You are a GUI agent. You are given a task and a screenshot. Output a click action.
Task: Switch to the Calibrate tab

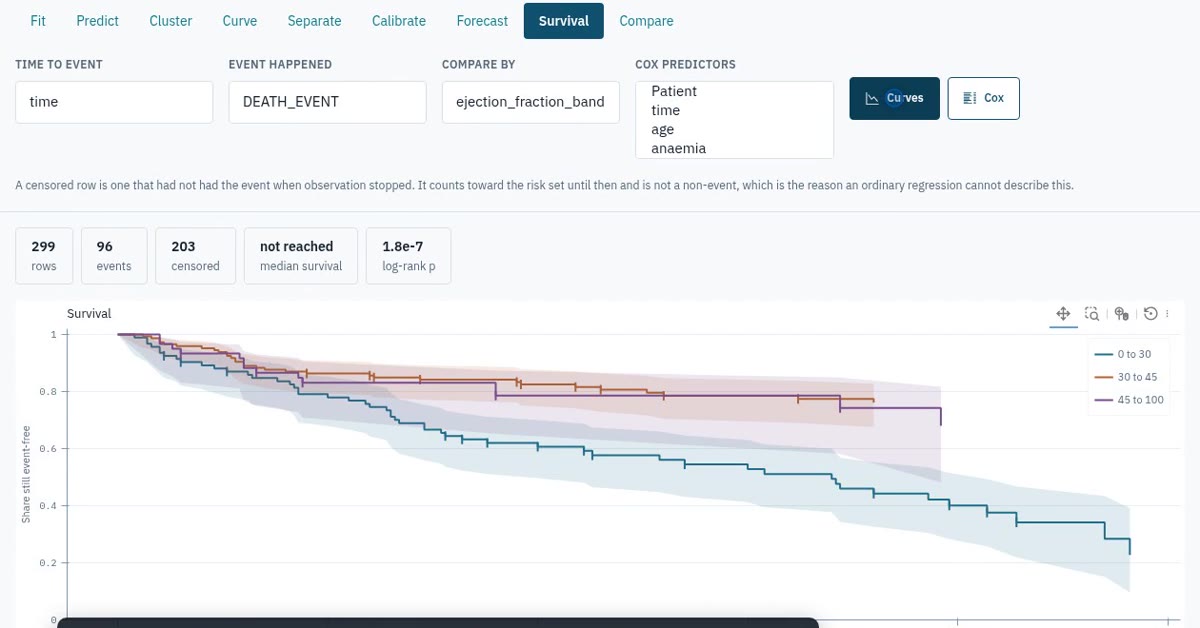[399, 20]
